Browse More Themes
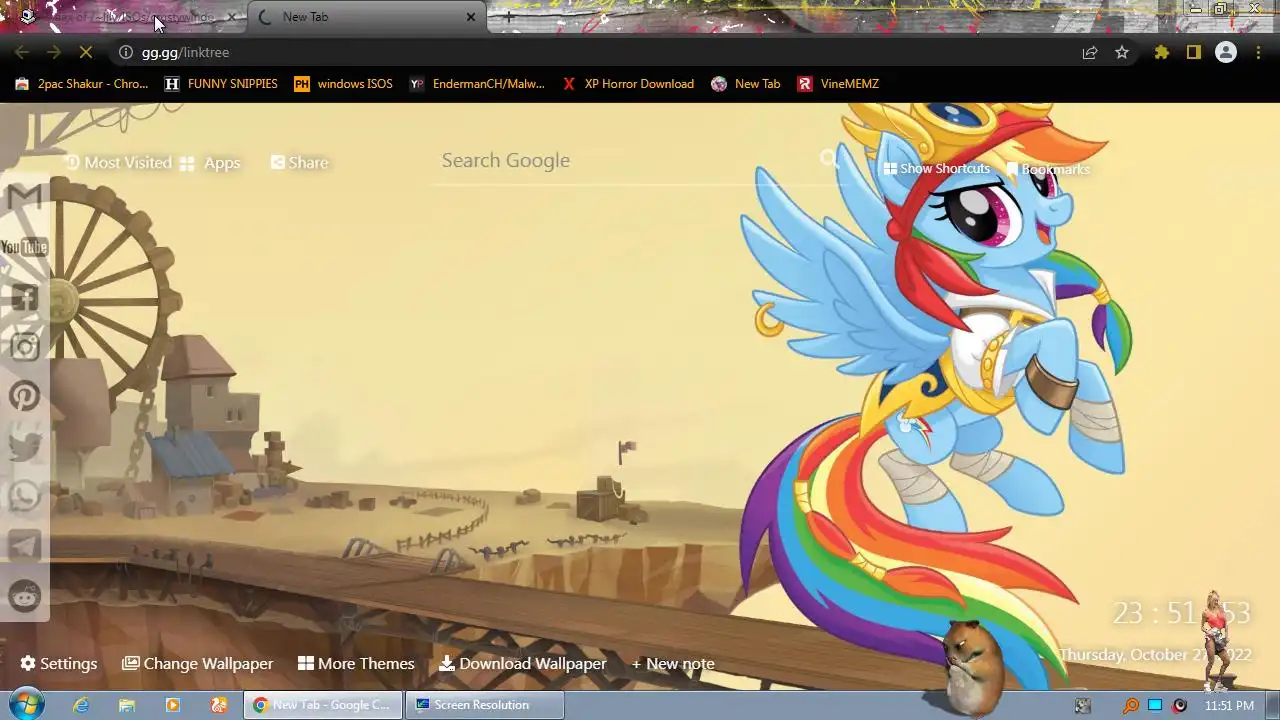Viewport: 1280px width, 720px height. (x=356, y=664)
